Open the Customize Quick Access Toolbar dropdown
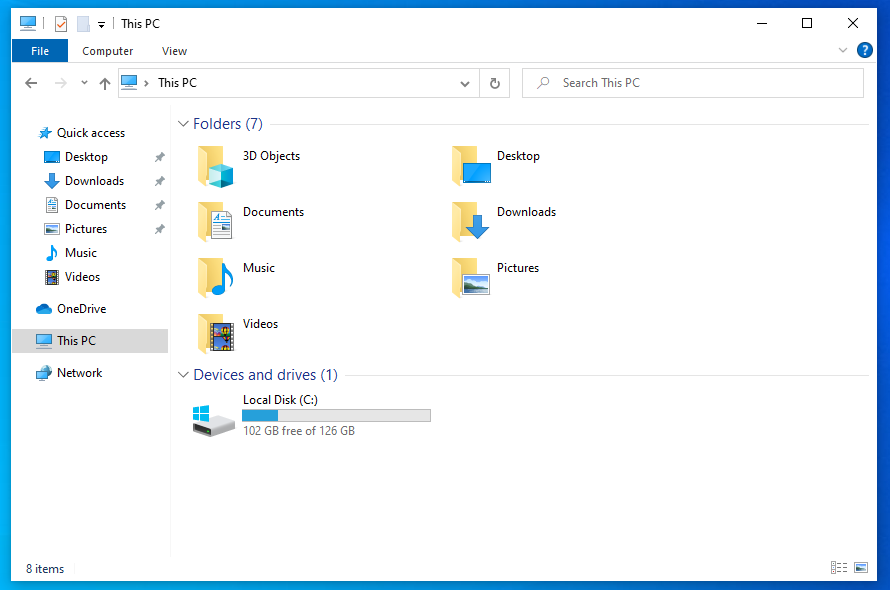 click(x=101, y=24)
